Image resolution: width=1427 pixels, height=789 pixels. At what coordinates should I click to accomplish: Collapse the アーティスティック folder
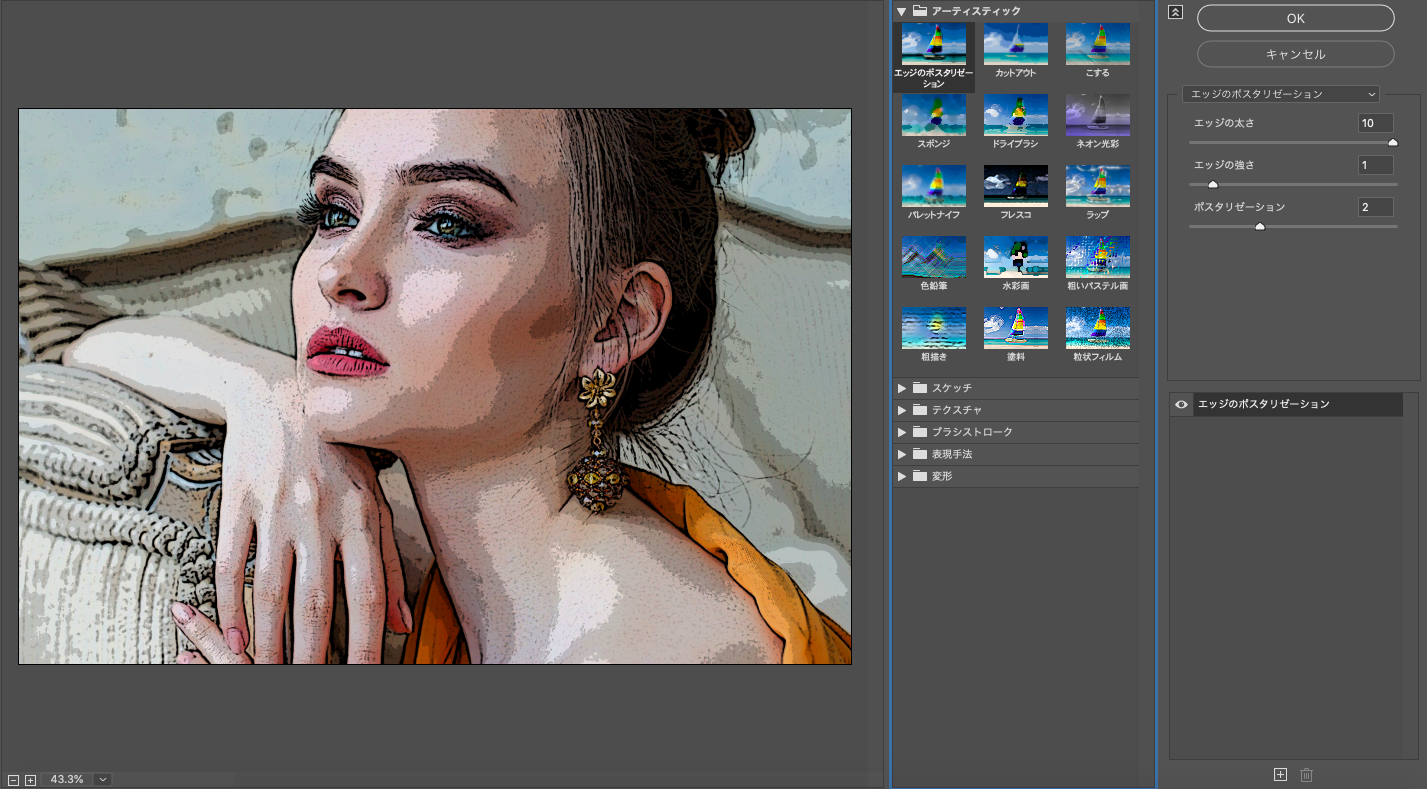[902, 11]
